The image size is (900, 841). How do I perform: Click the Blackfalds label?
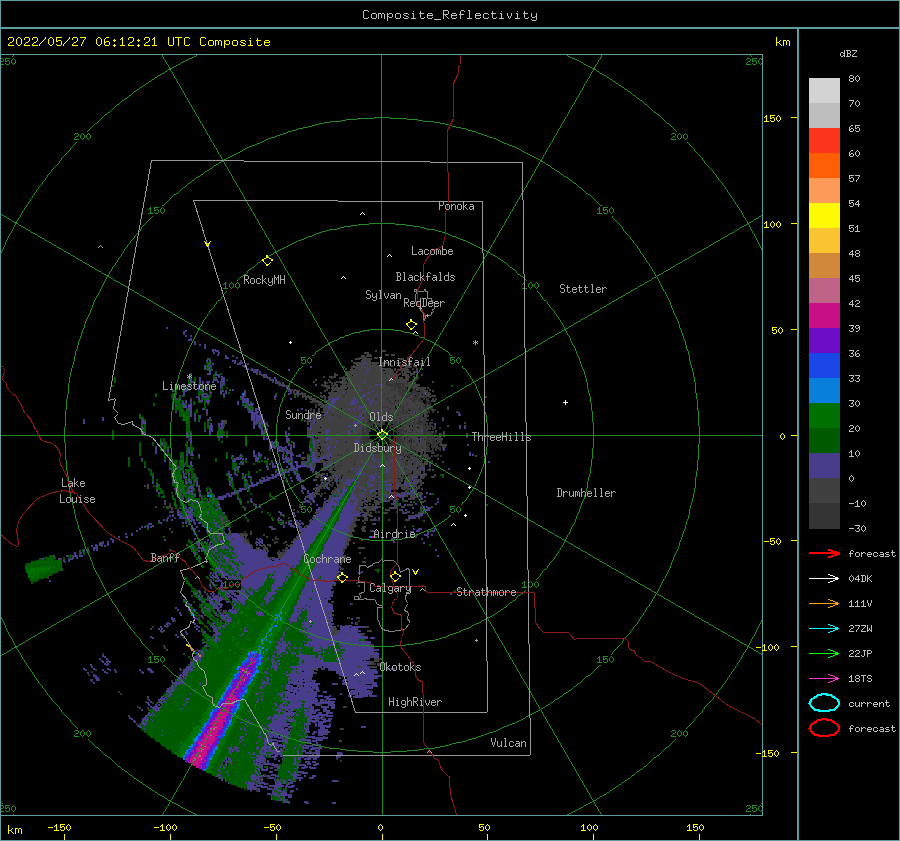(425, 277)
